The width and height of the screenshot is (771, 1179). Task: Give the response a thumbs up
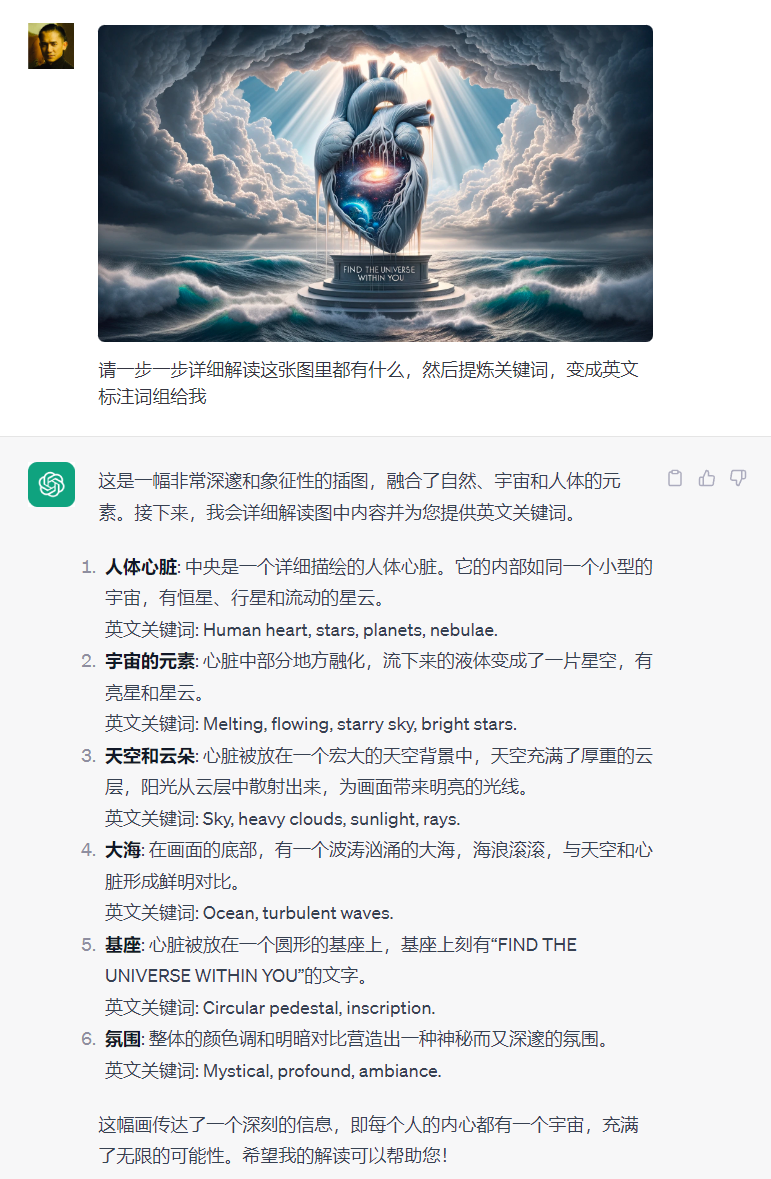(x=706, y=478)
